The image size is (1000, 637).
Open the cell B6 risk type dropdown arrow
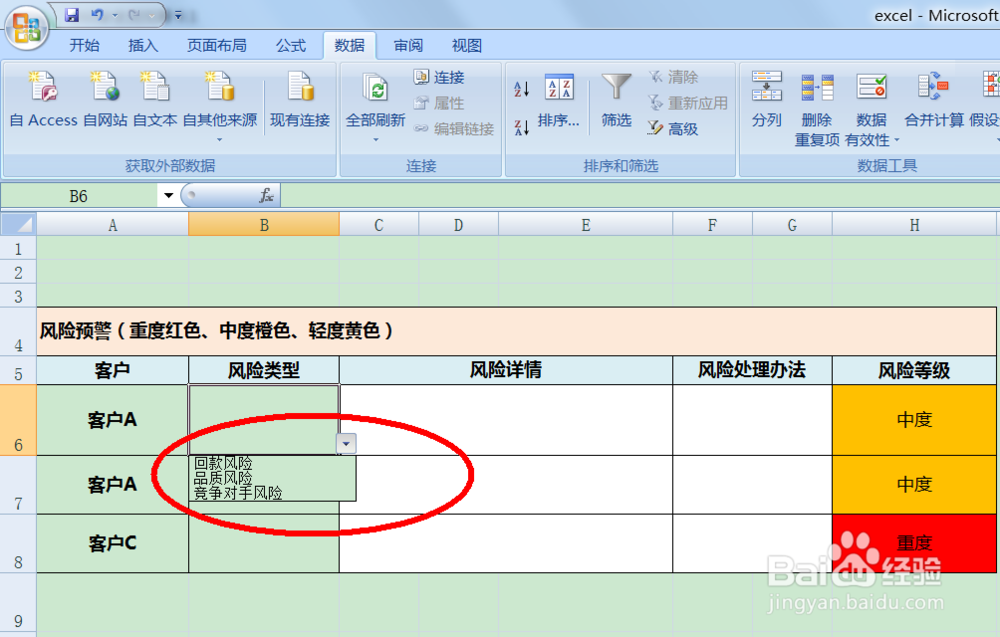345,443
